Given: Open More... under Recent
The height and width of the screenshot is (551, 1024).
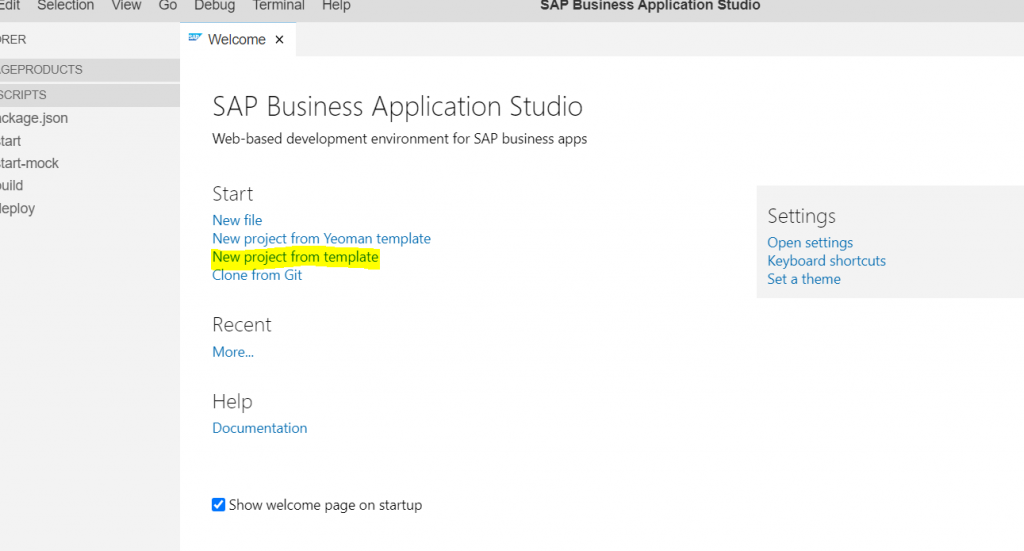Looking at the screenshot, I should (233, 352).
